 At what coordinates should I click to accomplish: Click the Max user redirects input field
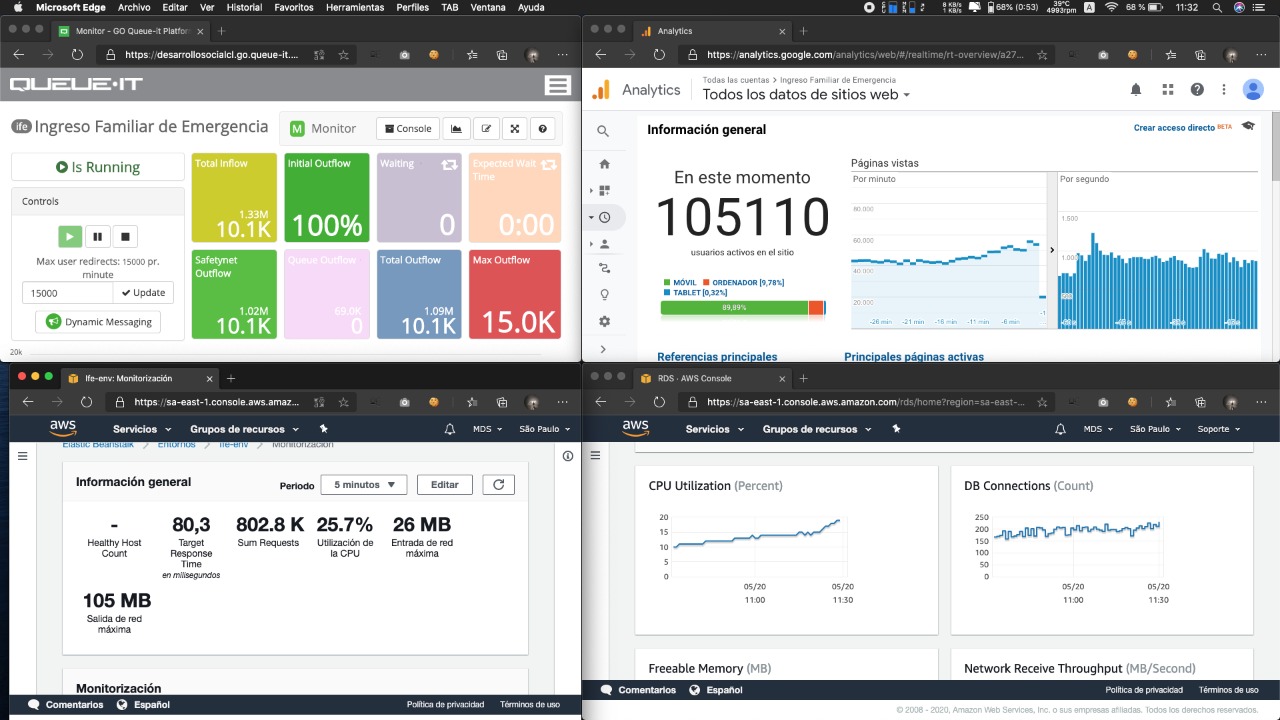pyautogui.click(x=67, y=293)
